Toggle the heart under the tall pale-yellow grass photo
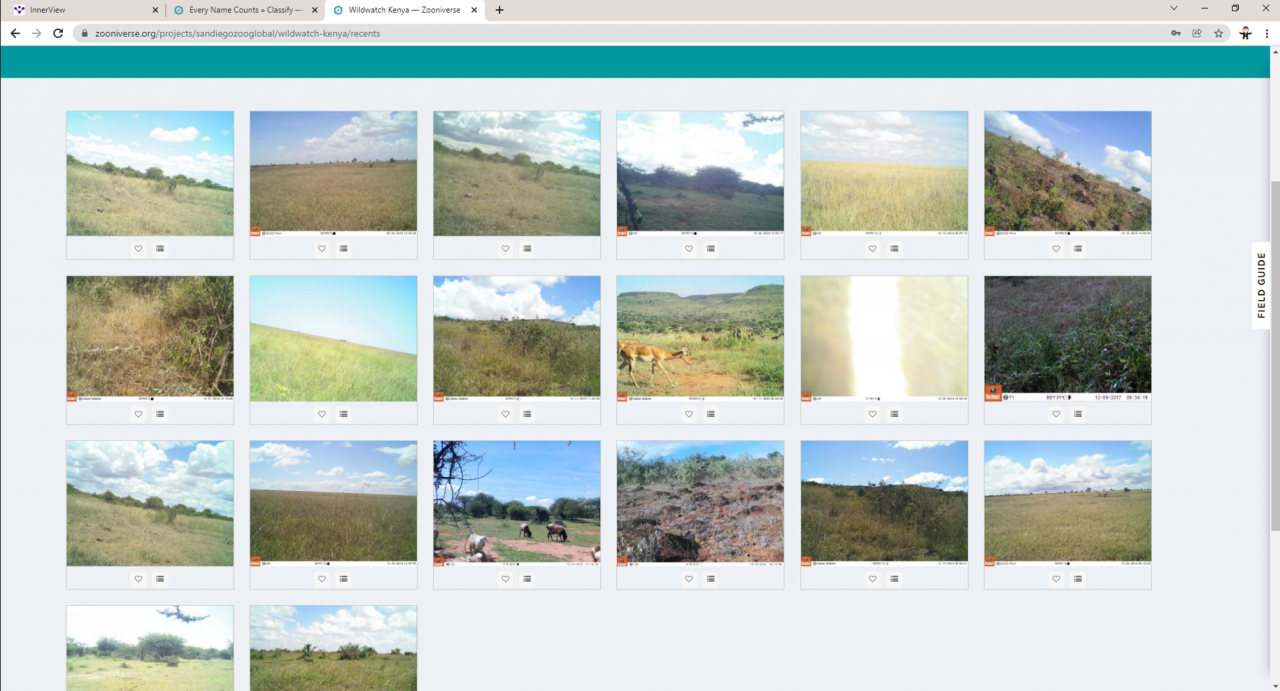The image size is (1280, 691). pyautogui.click(x=872, y=249)
